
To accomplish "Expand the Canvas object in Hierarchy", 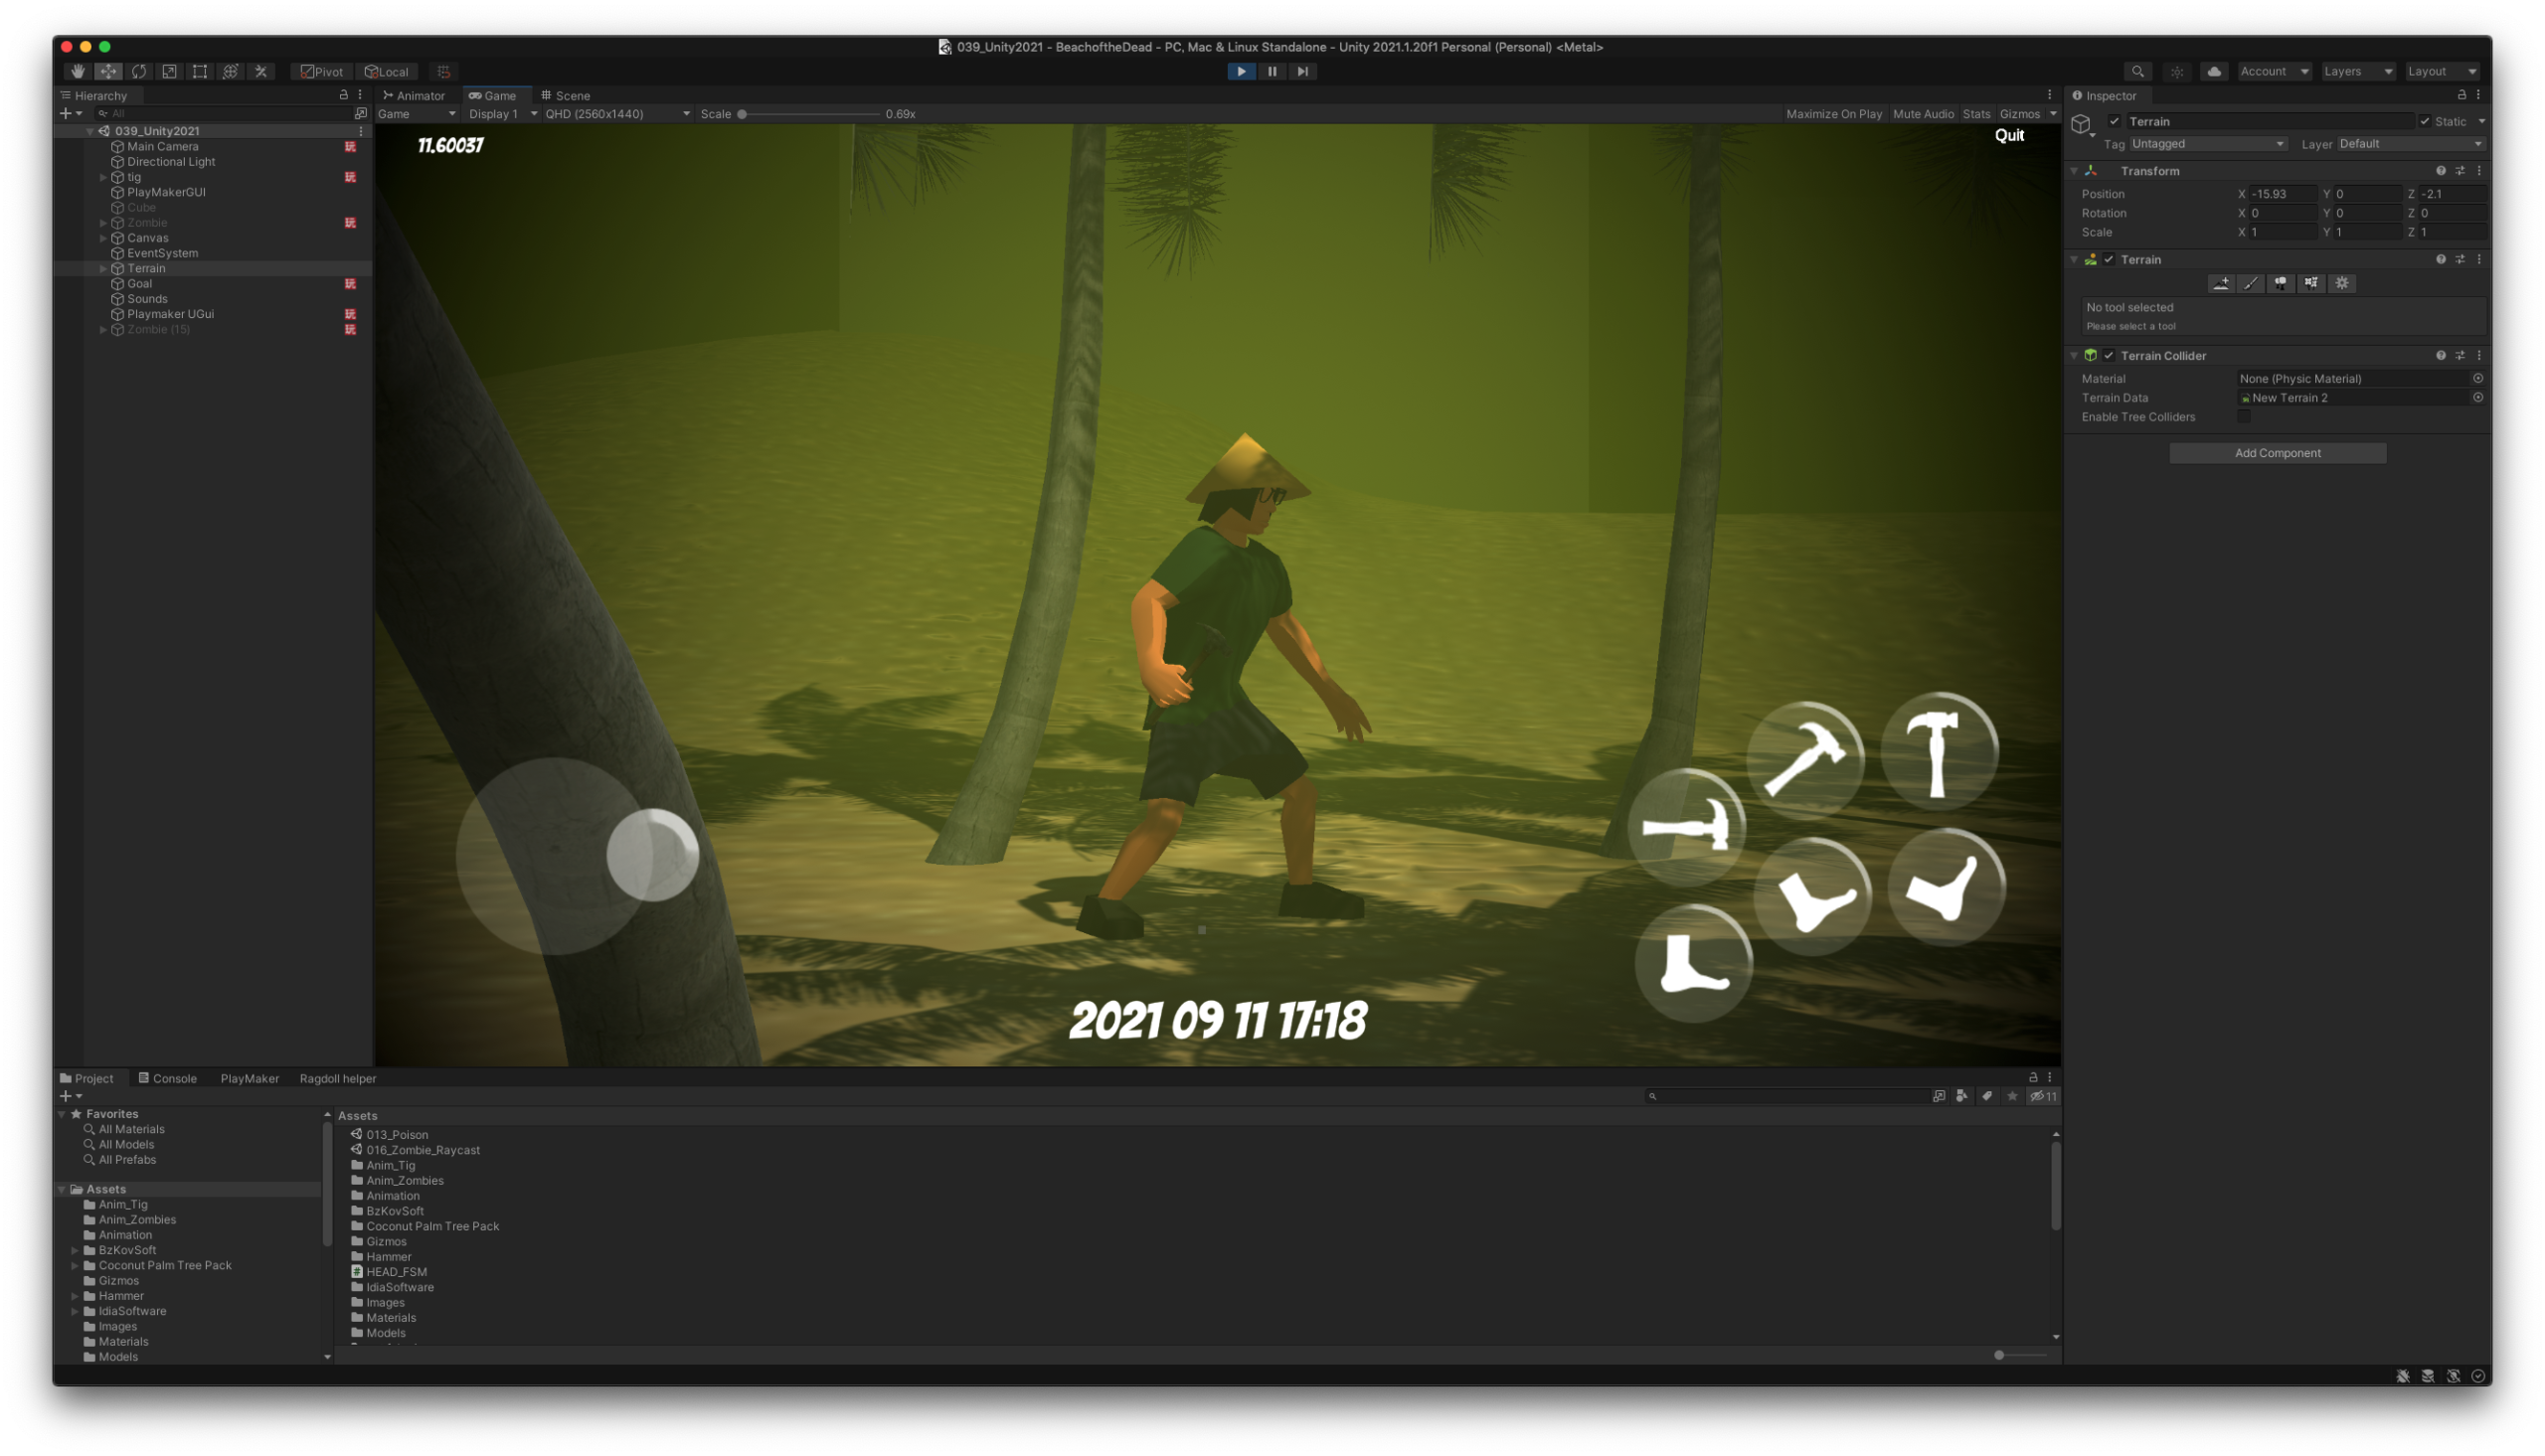I will click(103, 238).
